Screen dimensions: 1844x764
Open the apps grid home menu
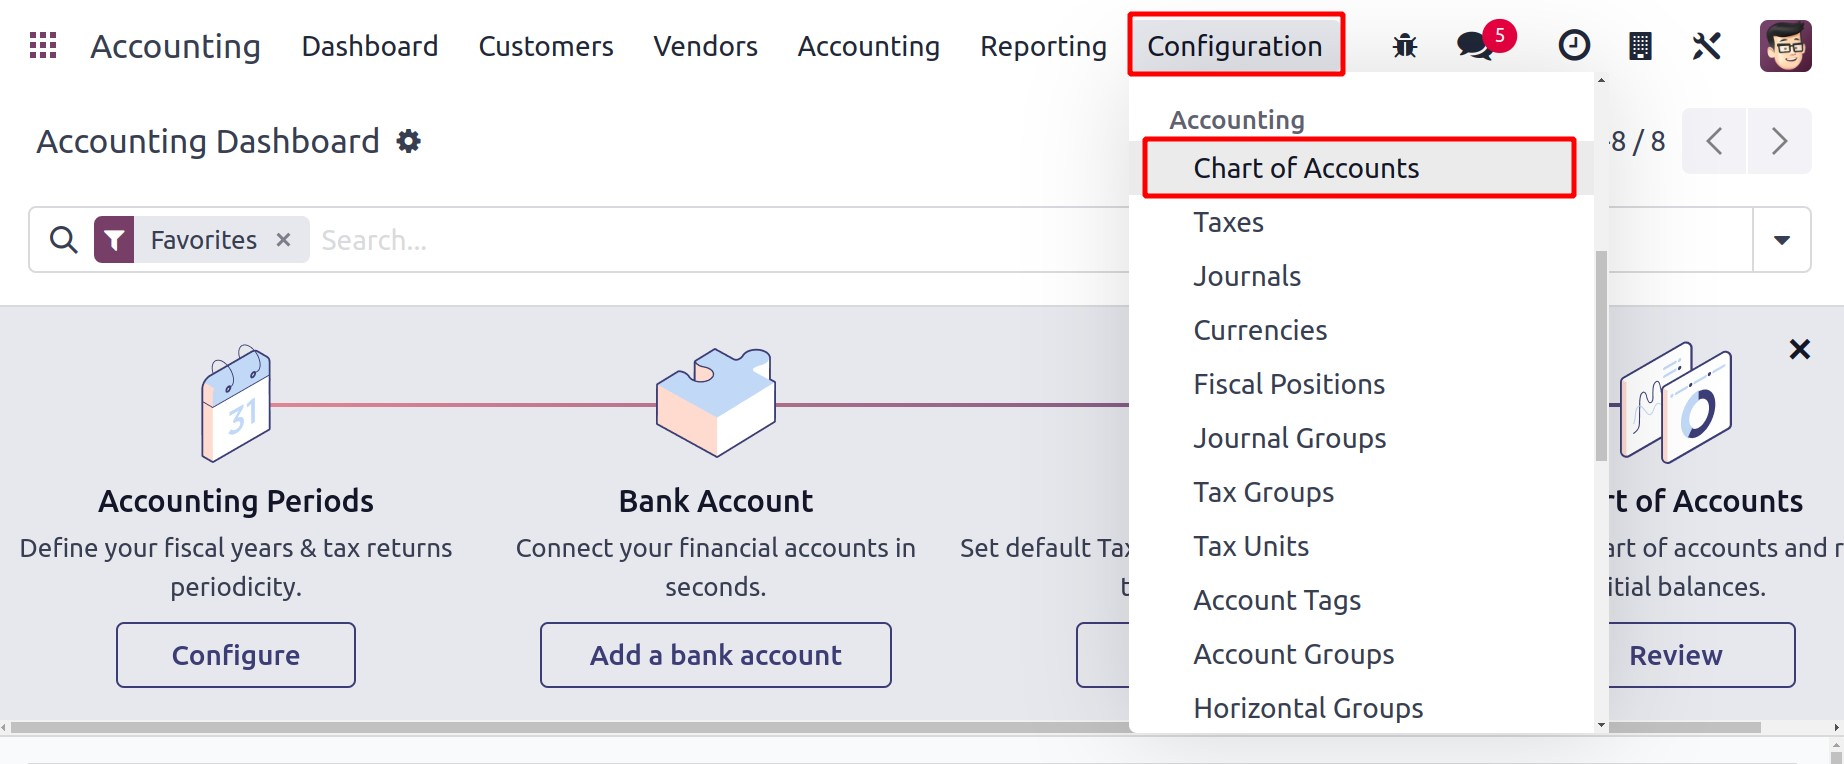click(x=43, y=46)
